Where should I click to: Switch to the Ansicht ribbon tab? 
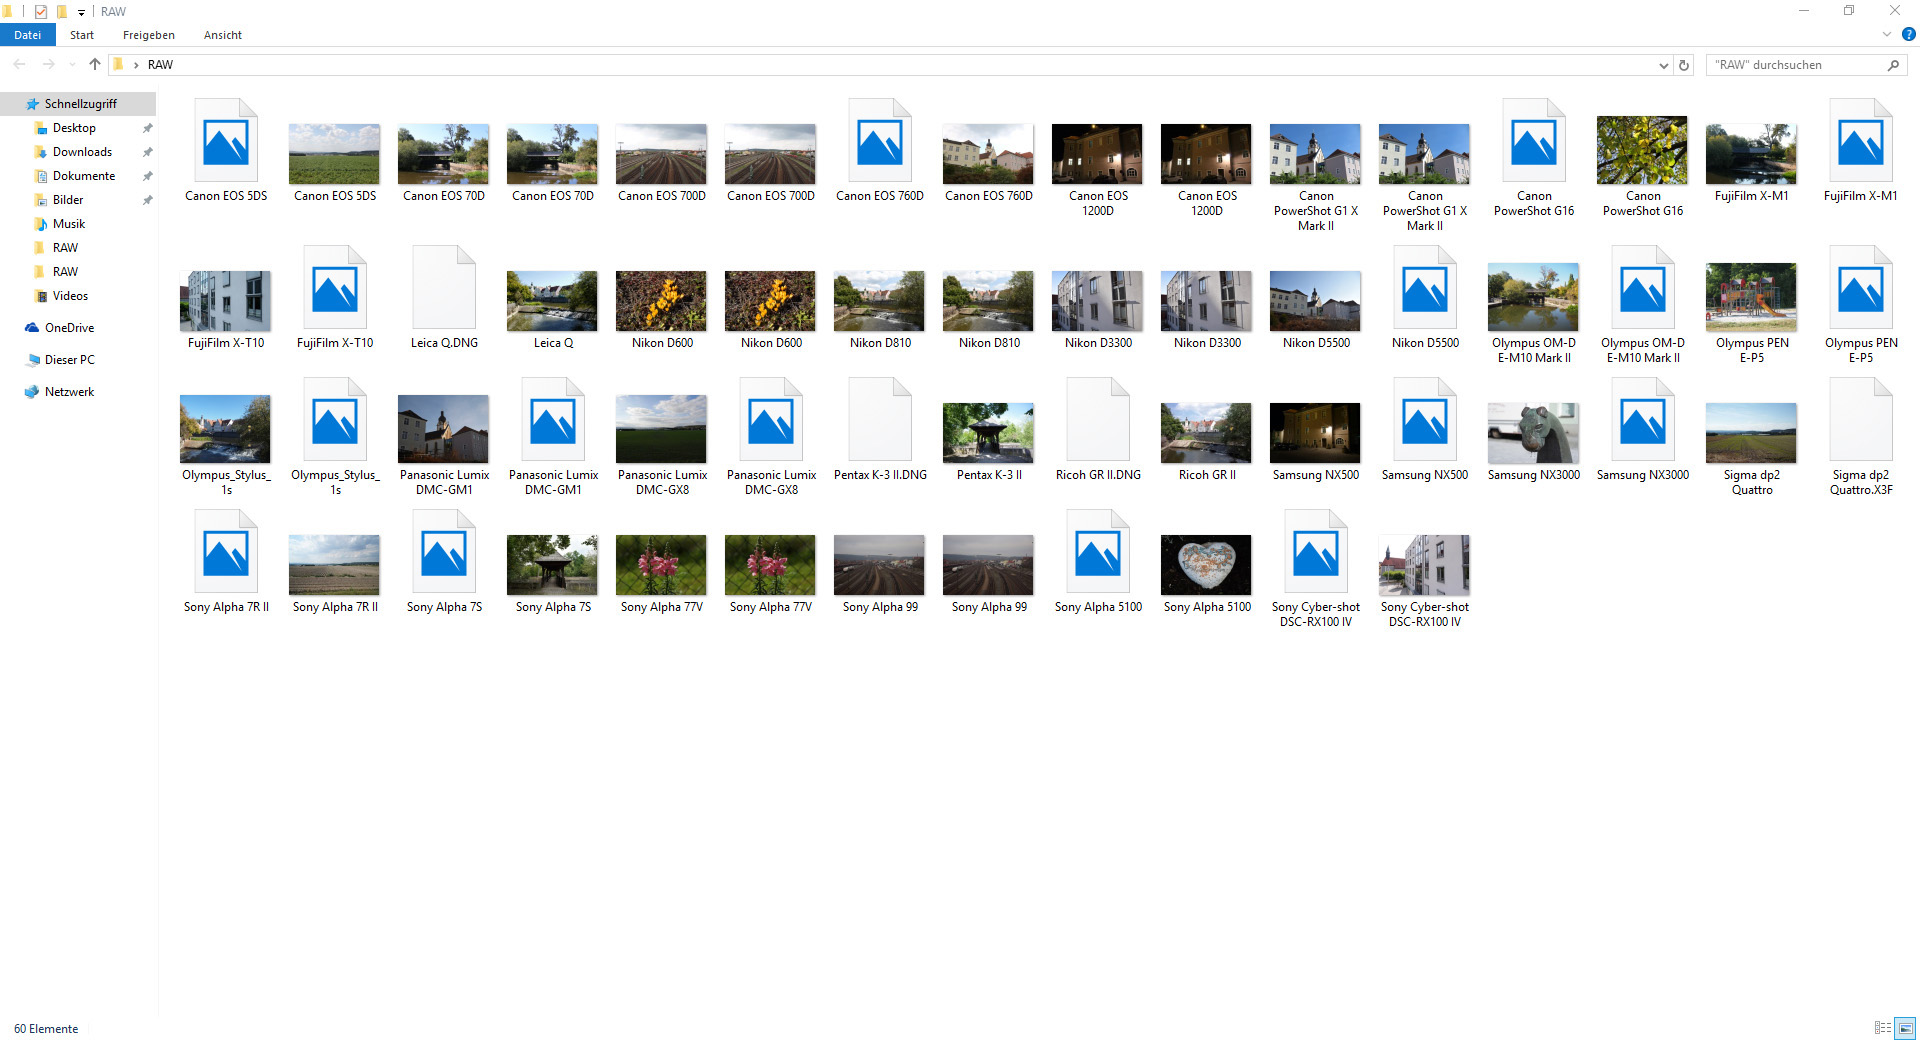223,35
